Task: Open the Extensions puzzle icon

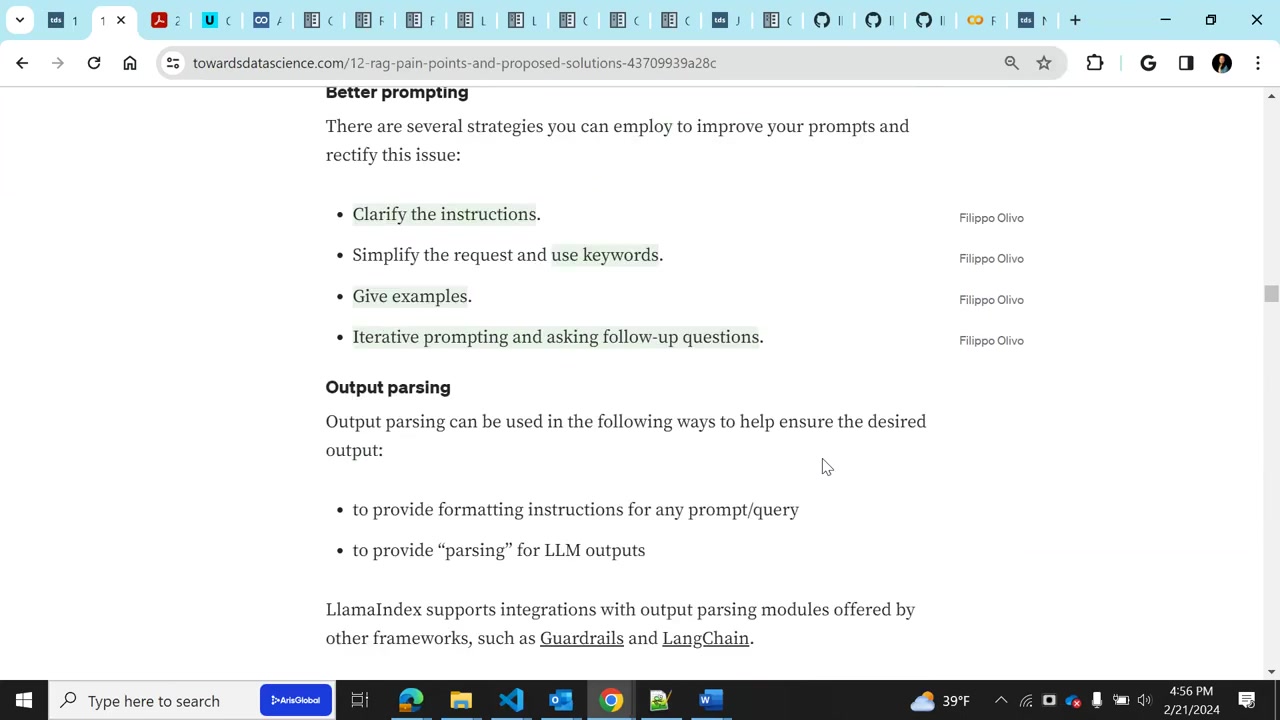Action: coord(1095,63)
